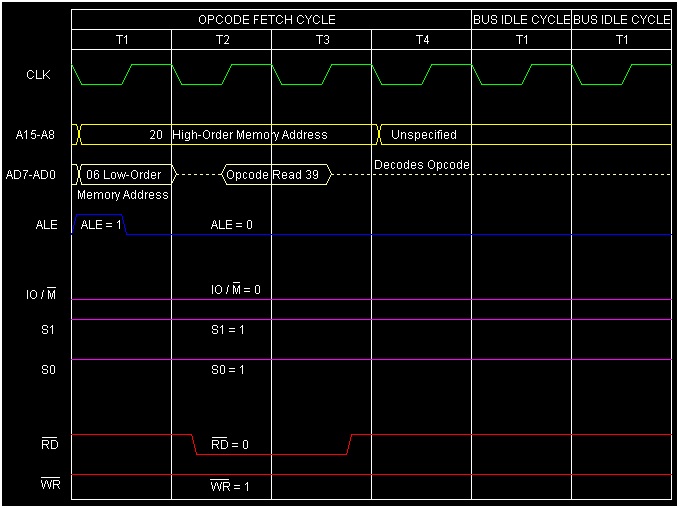This screenshot has width=679, height=508.
Task: Click the T3 state header
Action: click(322, 40)
